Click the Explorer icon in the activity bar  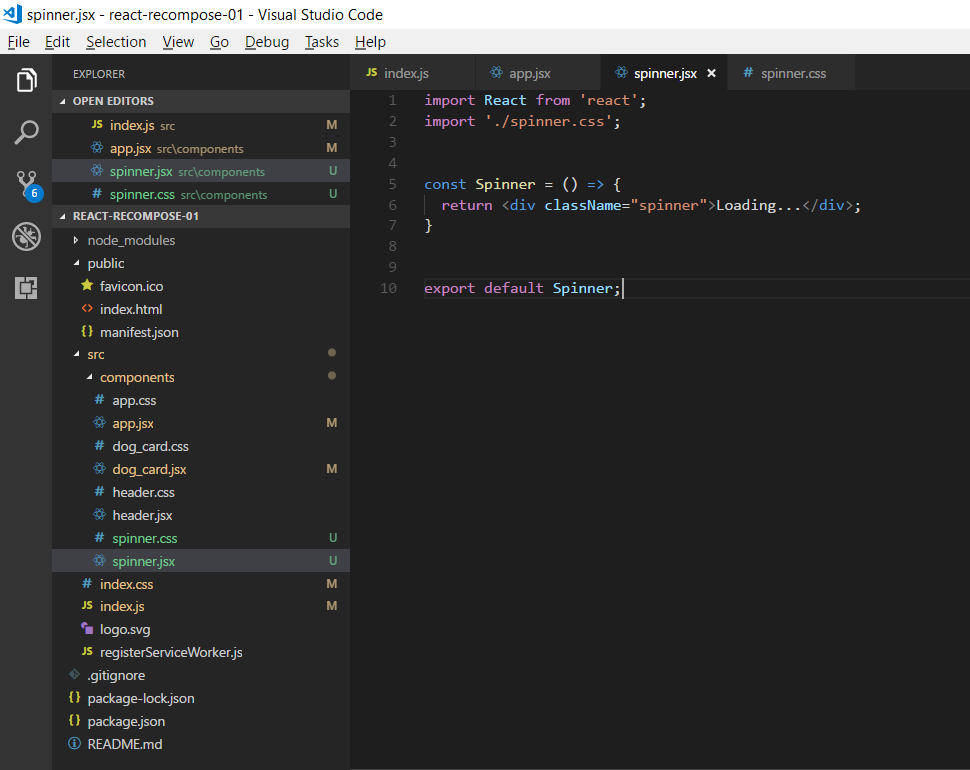pos(25,80)
